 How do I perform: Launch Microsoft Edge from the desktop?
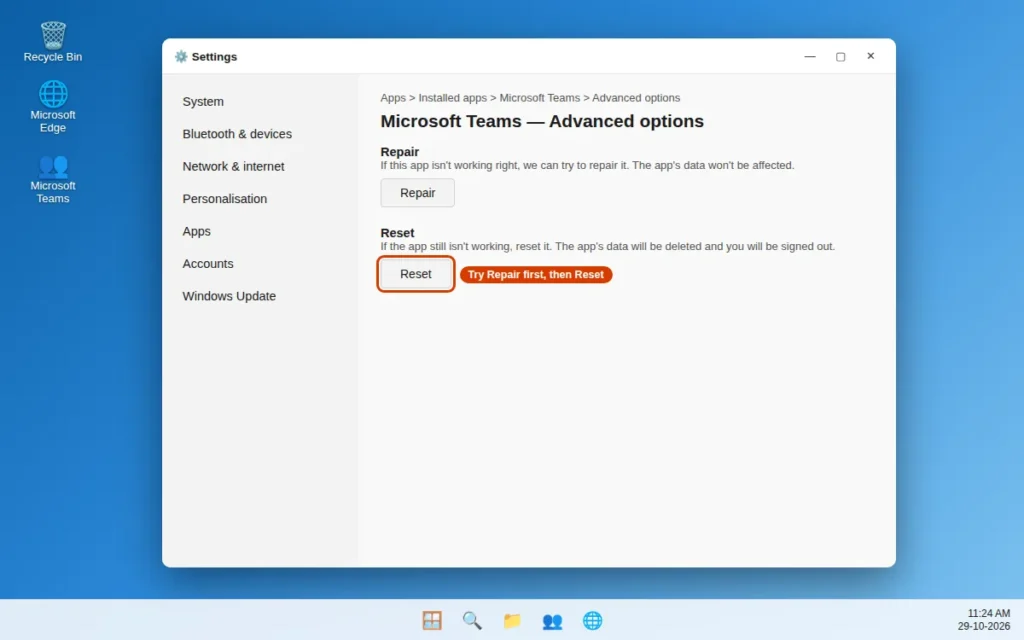[53, 106]
